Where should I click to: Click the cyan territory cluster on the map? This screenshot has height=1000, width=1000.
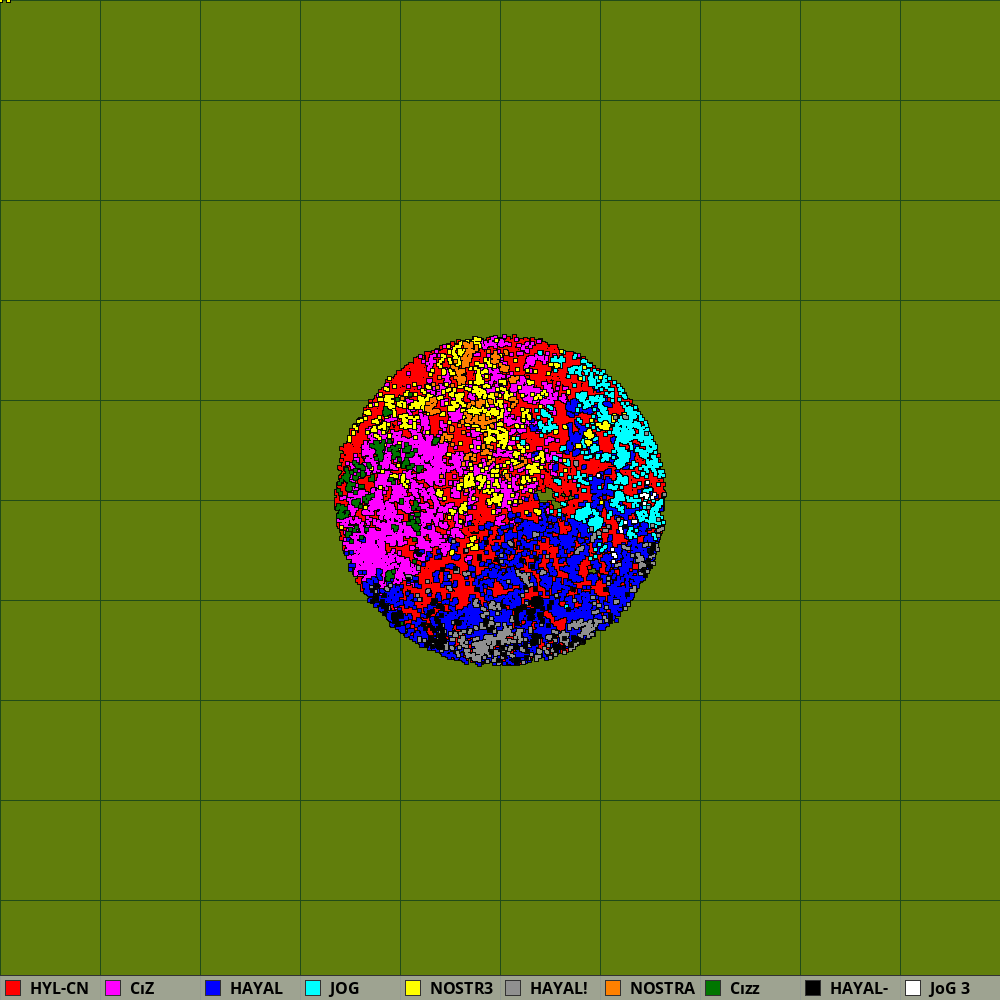[628, 434]
